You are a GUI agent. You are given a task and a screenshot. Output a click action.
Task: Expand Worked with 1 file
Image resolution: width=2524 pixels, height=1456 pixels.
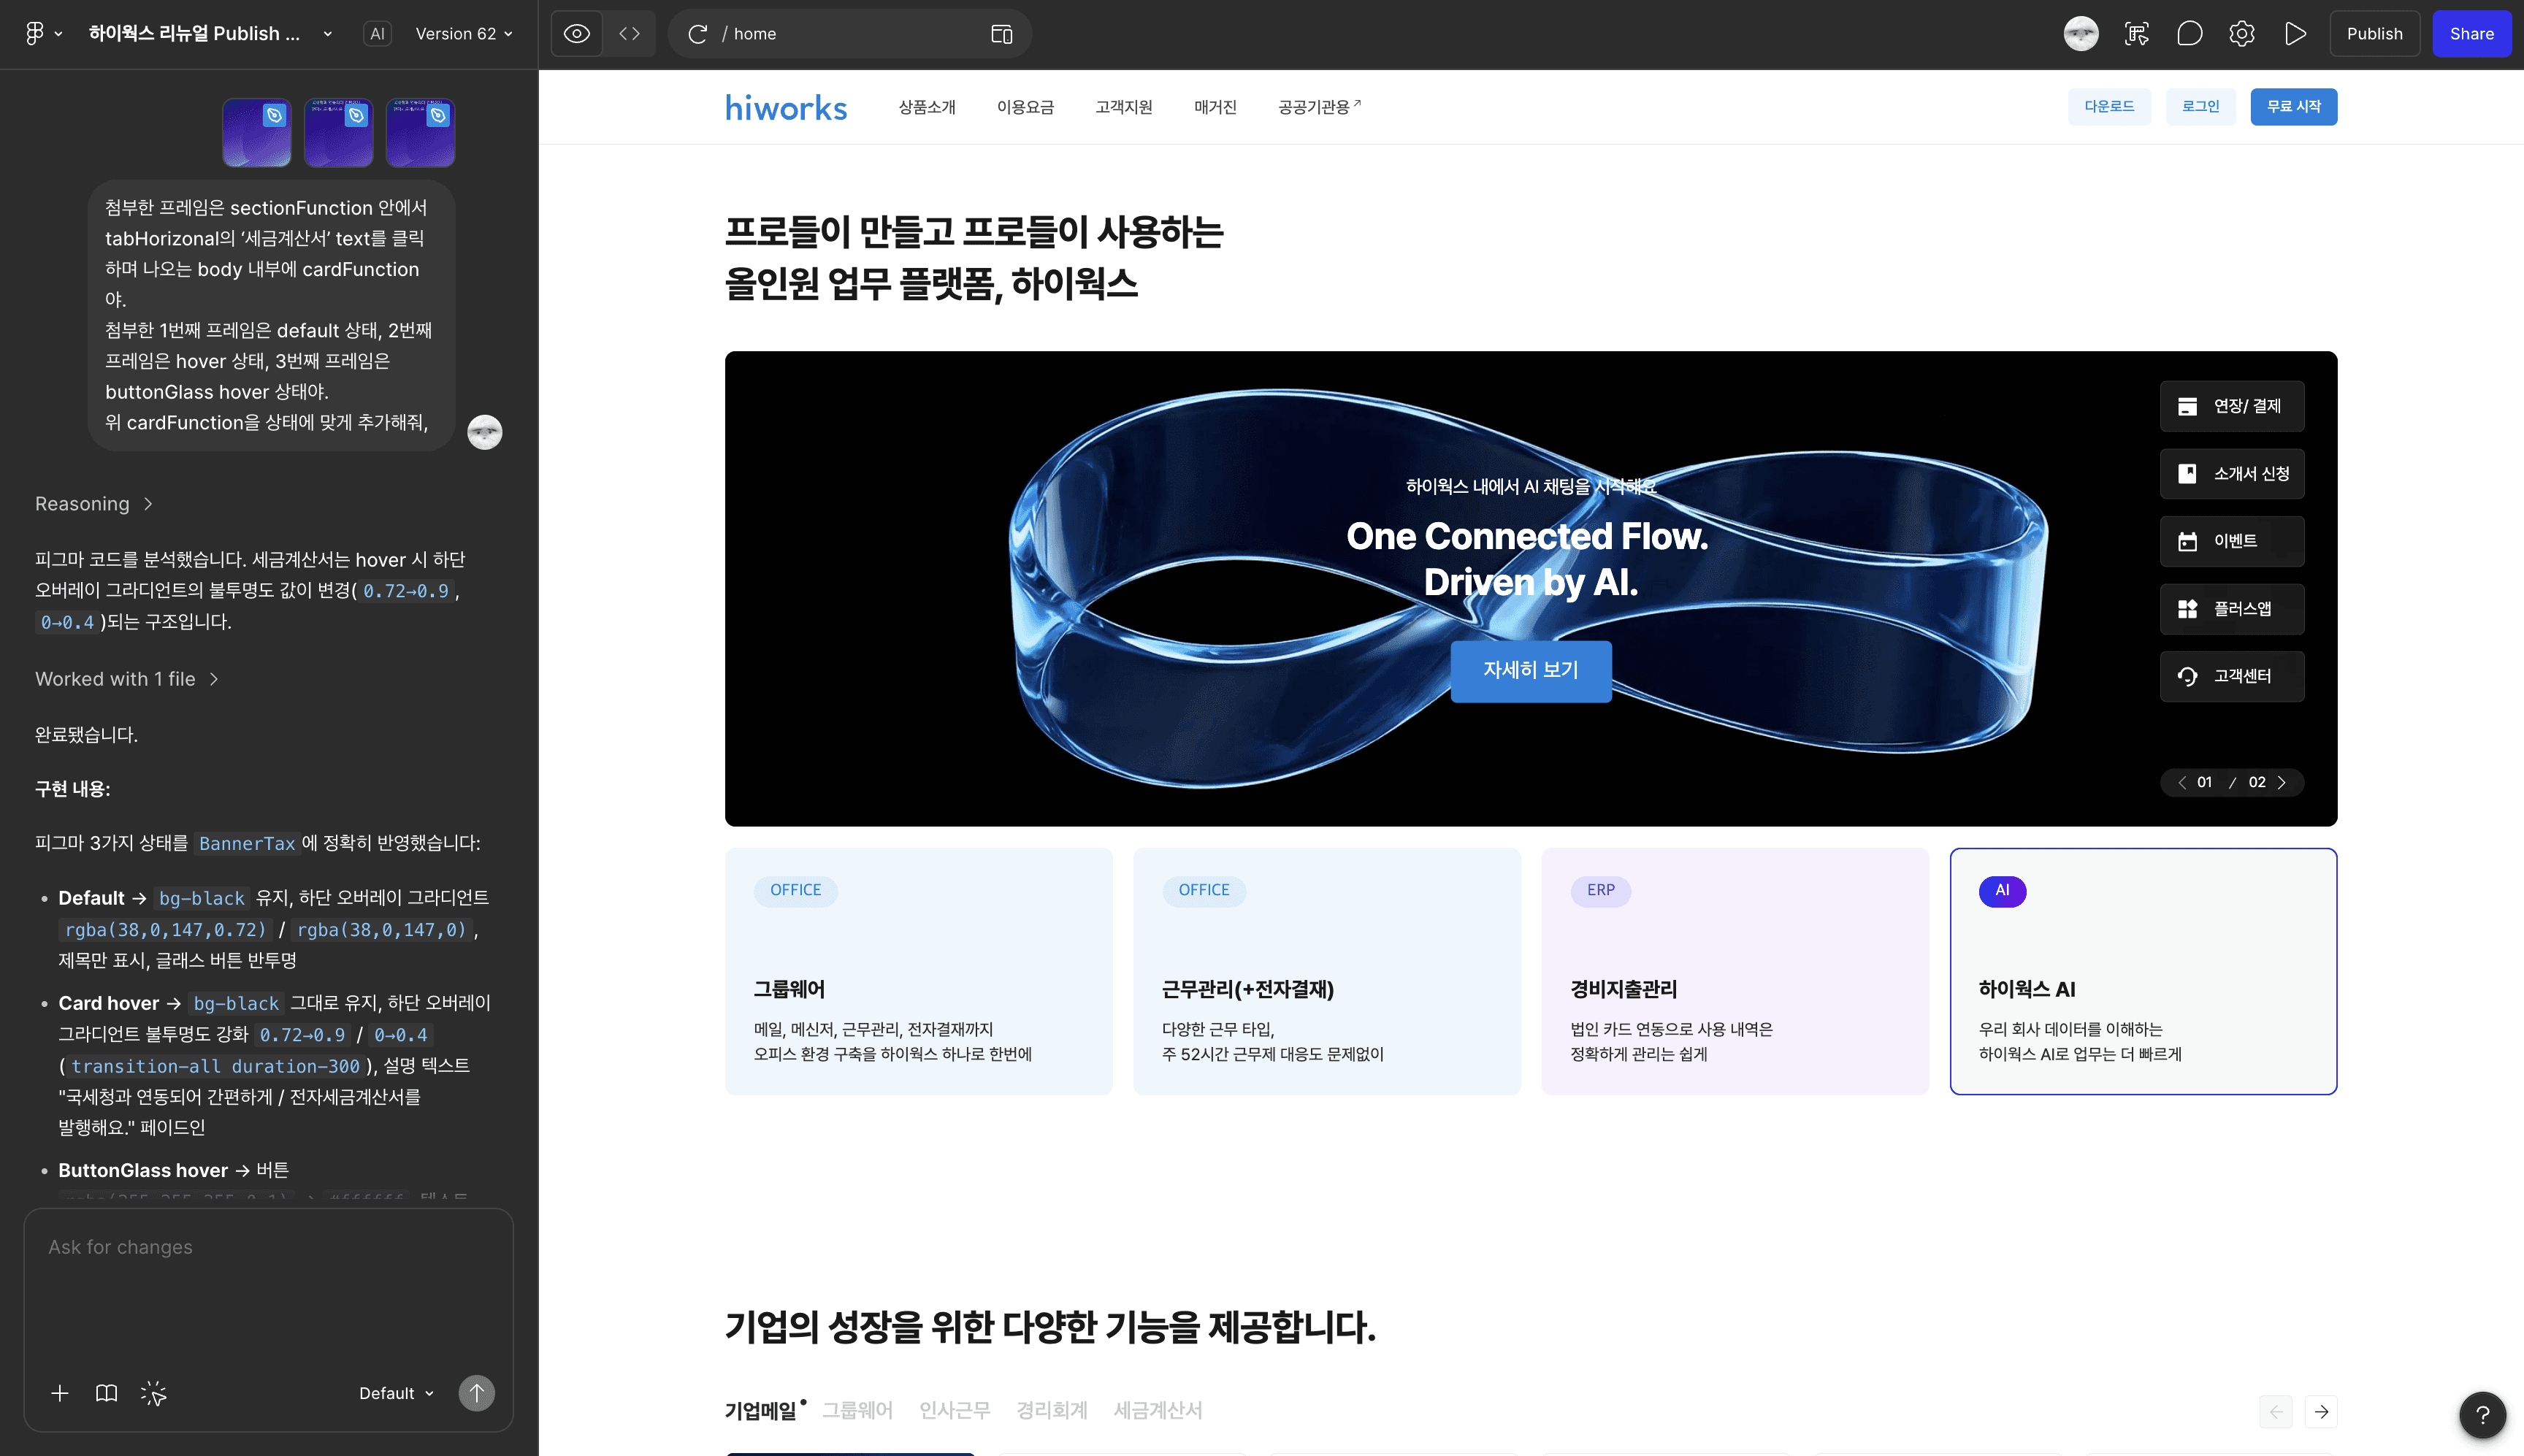[x=126, y=679]
